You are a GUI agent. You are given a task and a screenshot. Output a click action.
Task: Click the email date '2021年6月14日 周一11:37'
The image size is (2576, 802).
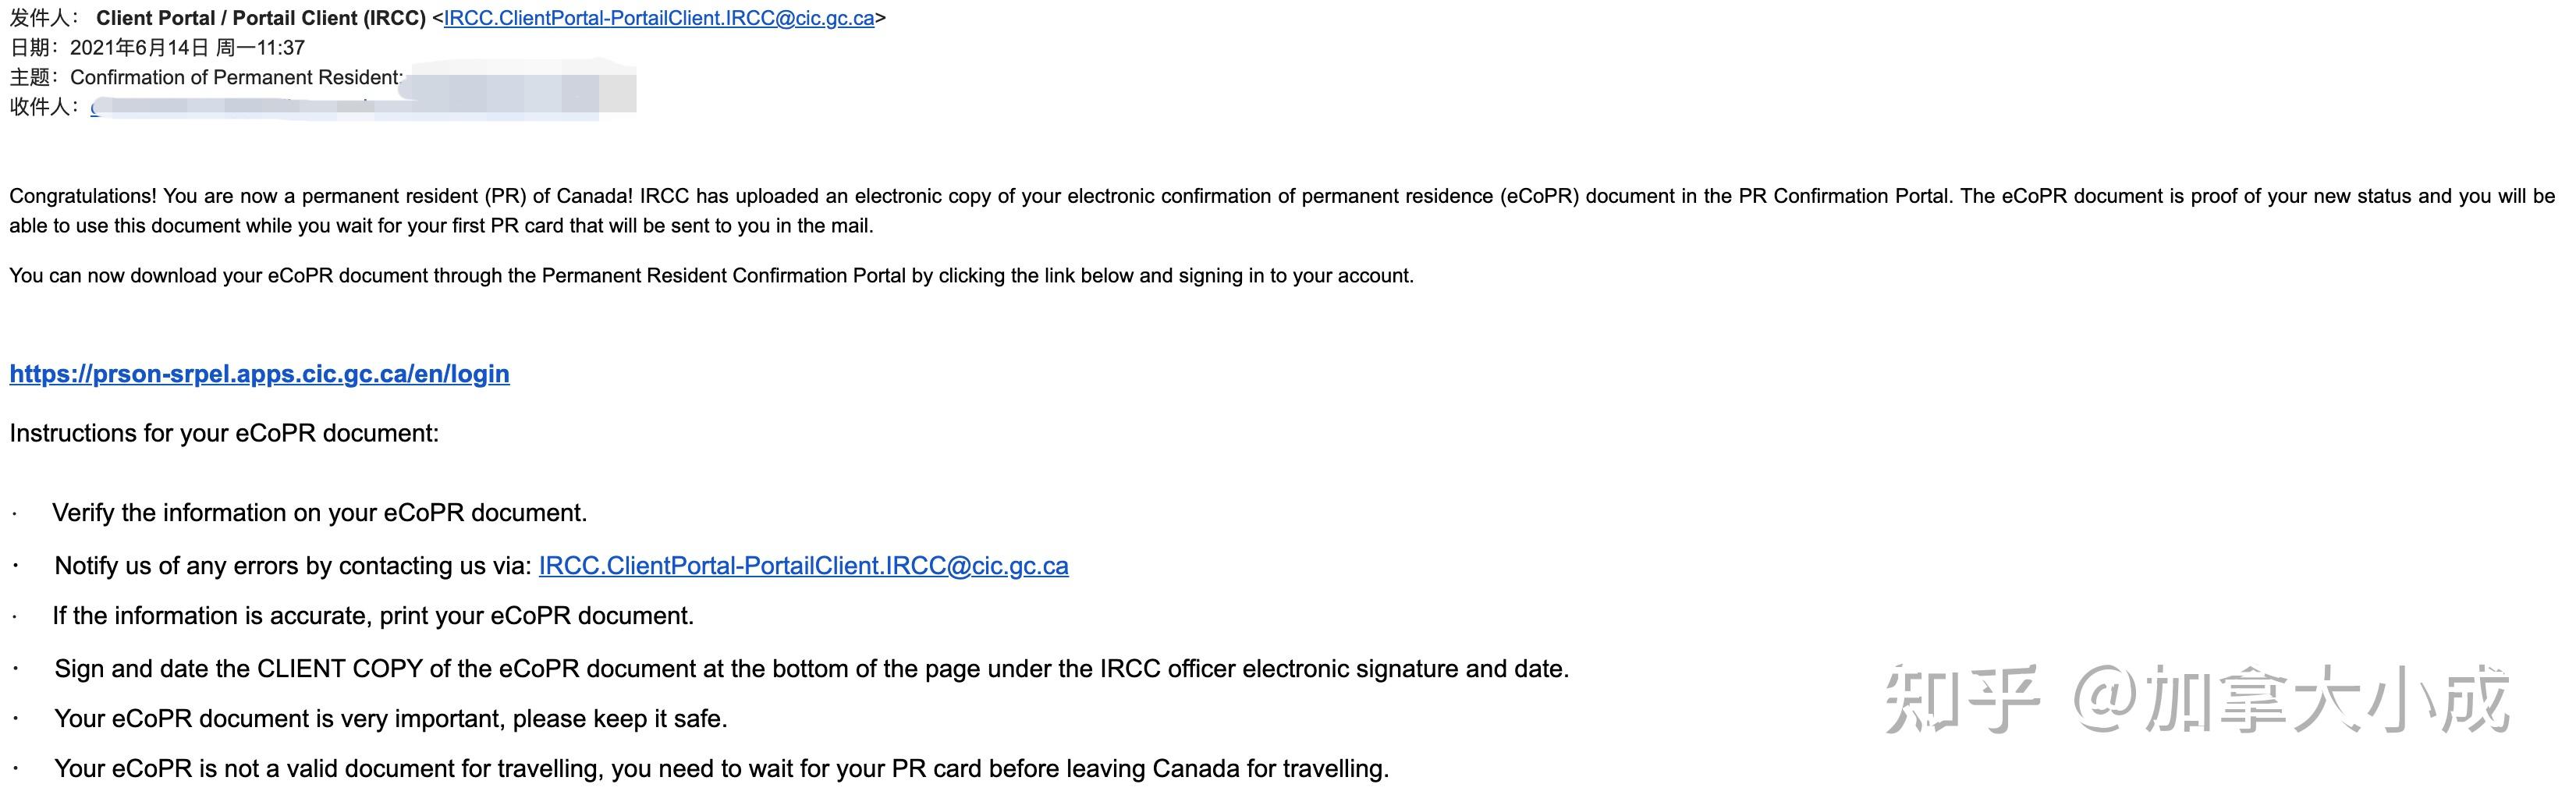(x=187, y=48)
